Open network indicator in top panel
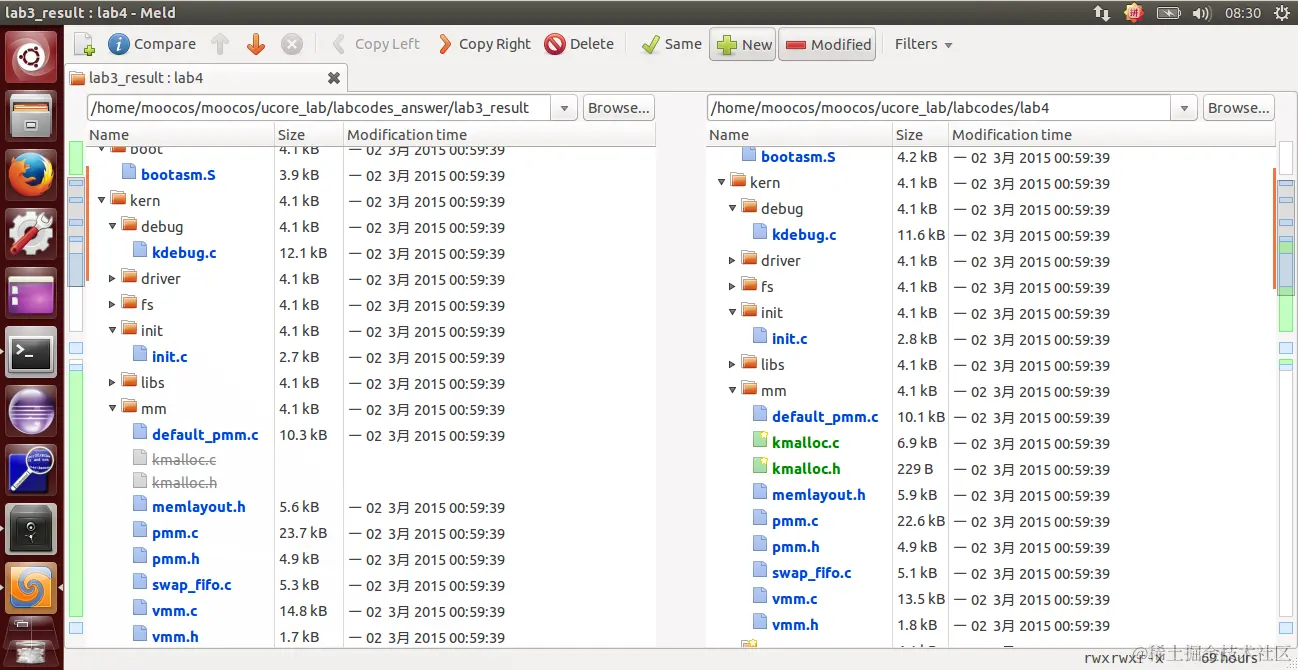Viewport: 1298px width, 670px height. [1101, 13]
